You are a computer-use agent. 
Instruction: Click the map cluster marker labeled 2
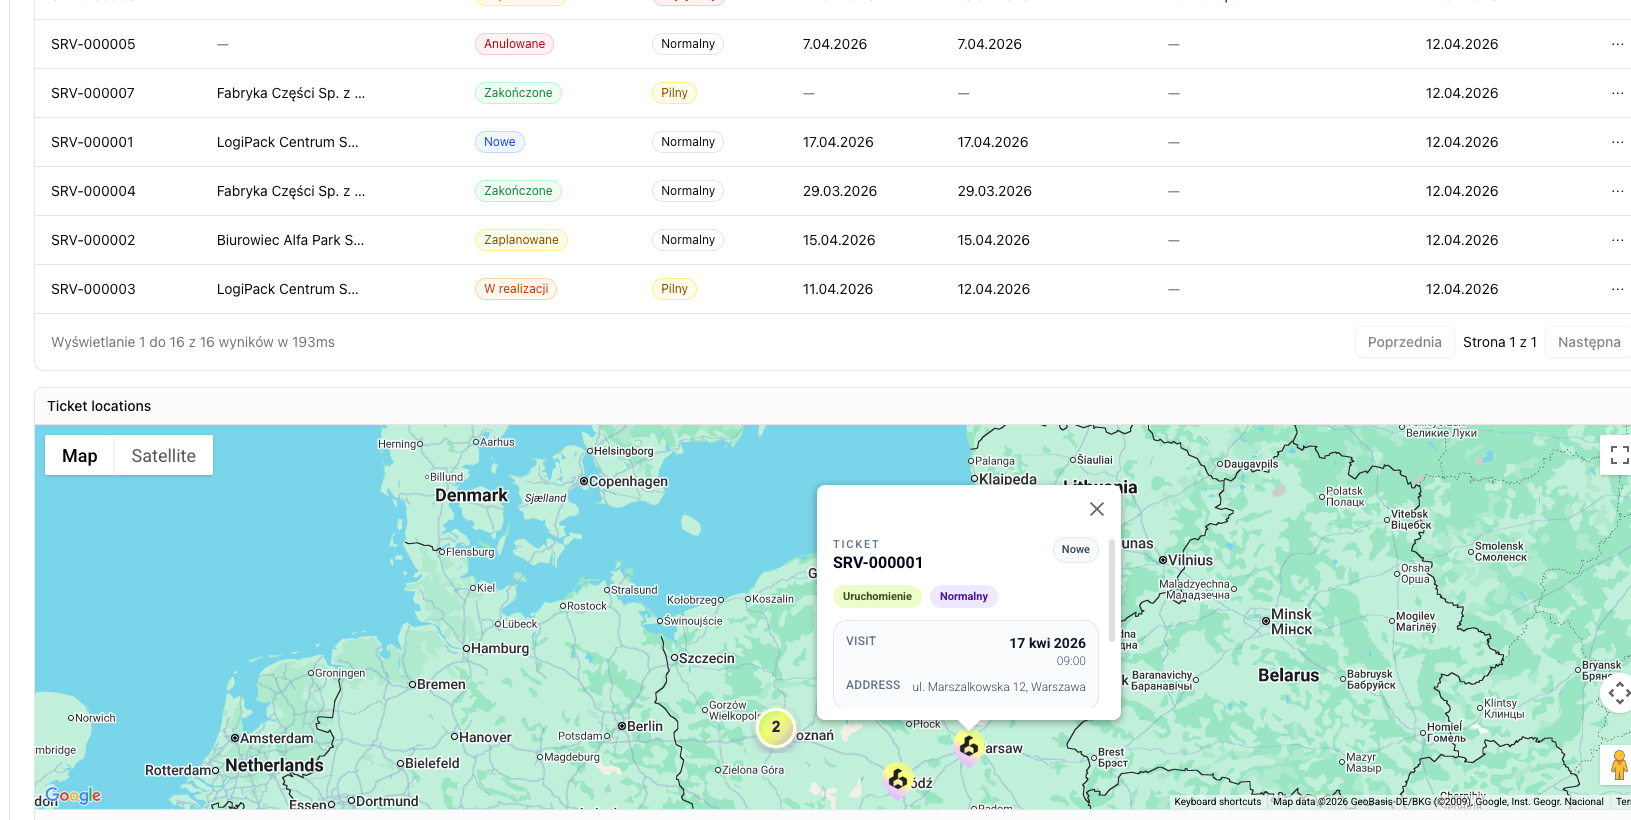coord(776,727)
